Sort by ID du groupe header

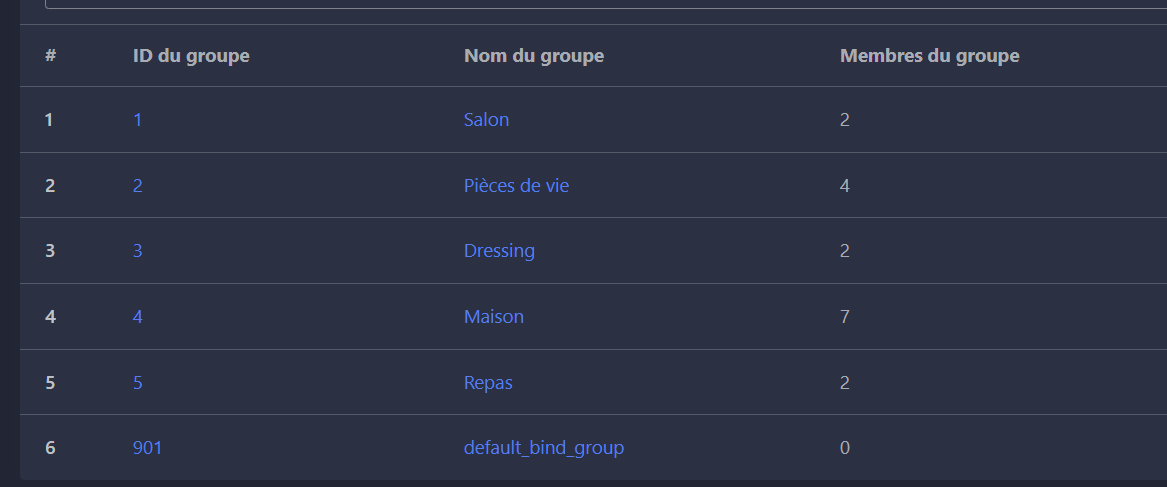(191, 56)
